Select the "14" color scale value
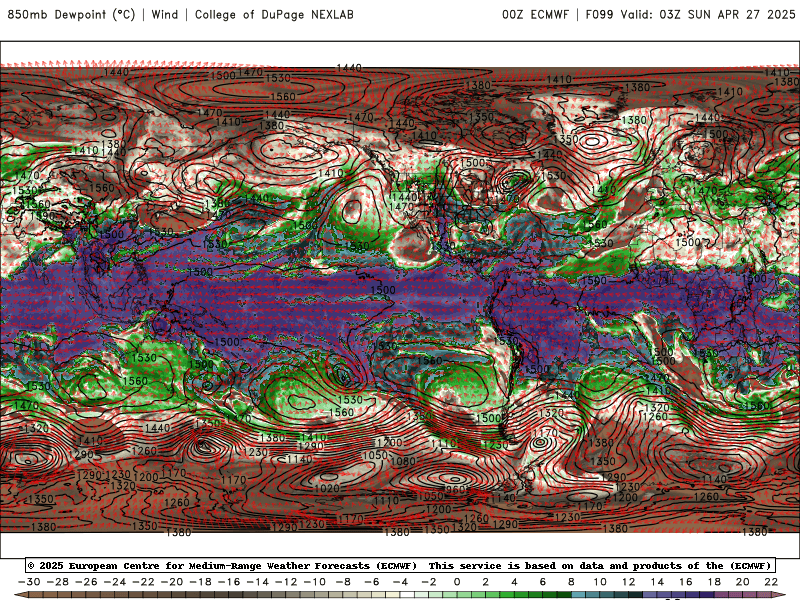 pyautogui.click(x=657, y=582)
